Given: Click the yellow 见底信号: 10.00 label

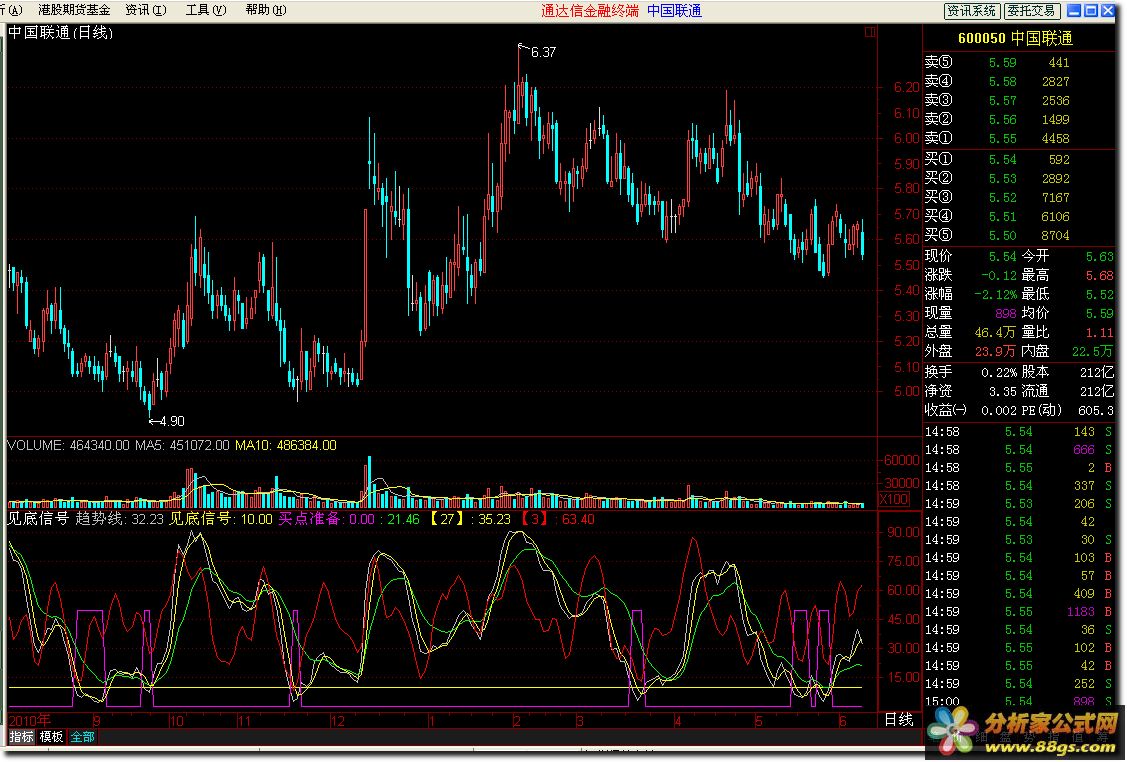Looking at the screenshot, I should (x=221, y=519).
